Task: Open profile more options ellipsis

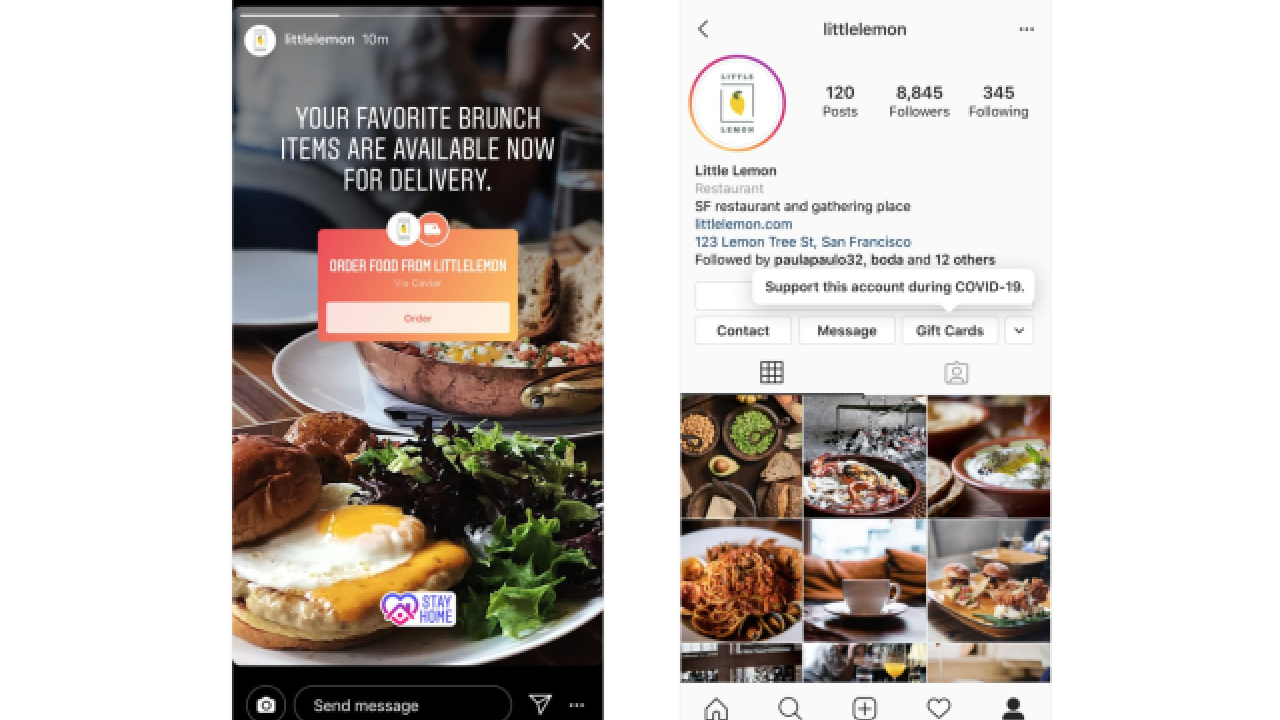Action: point(1027,29)
